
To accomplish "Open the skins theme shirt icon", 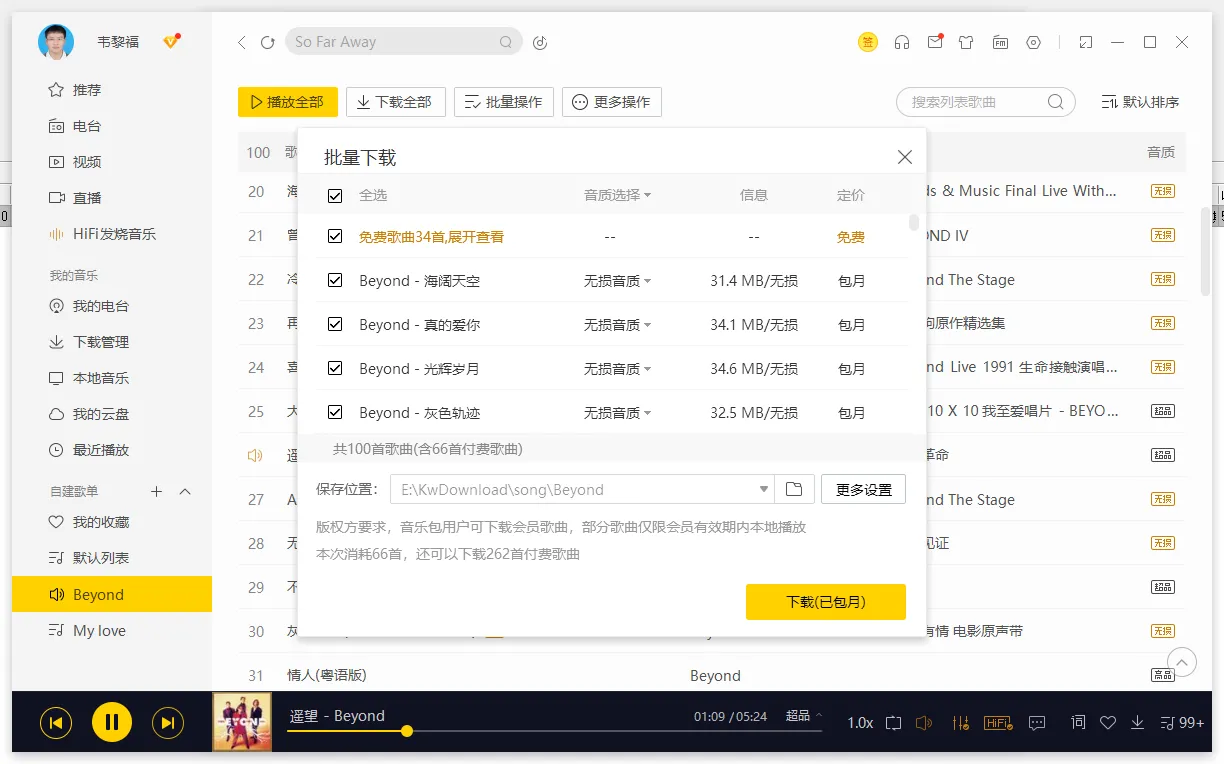I will (967, 42).
